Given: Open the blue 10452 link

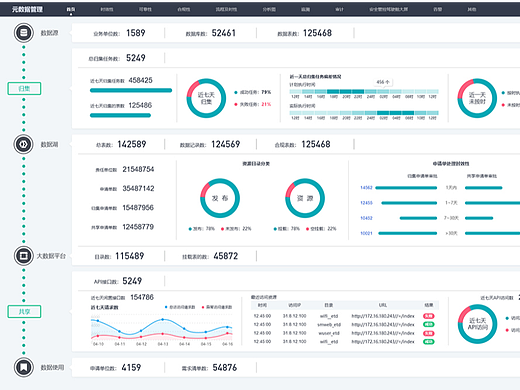Looking at the screenshot, I should point(366,218).
